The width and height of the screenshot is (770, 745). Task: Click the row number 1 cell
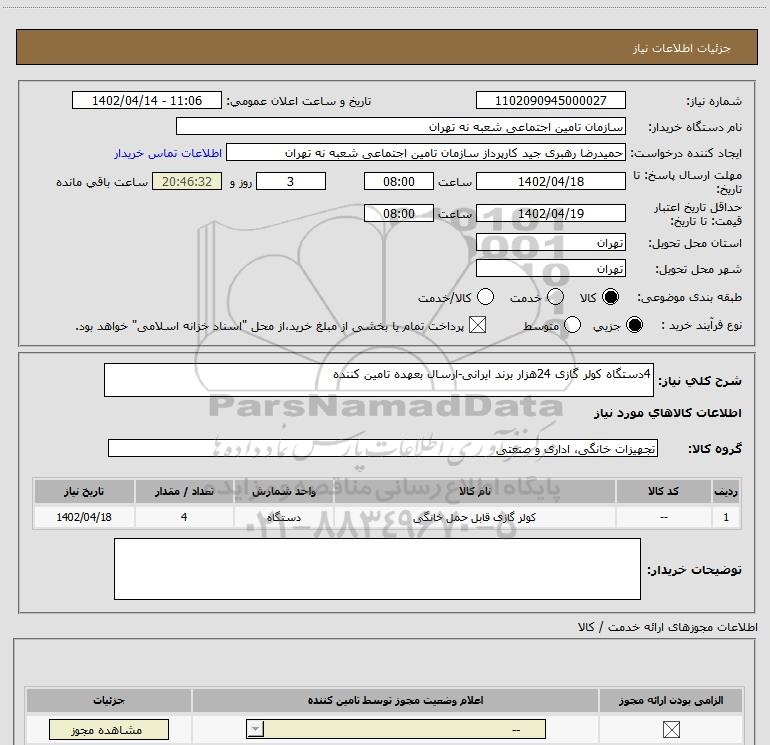coord(726,517)
